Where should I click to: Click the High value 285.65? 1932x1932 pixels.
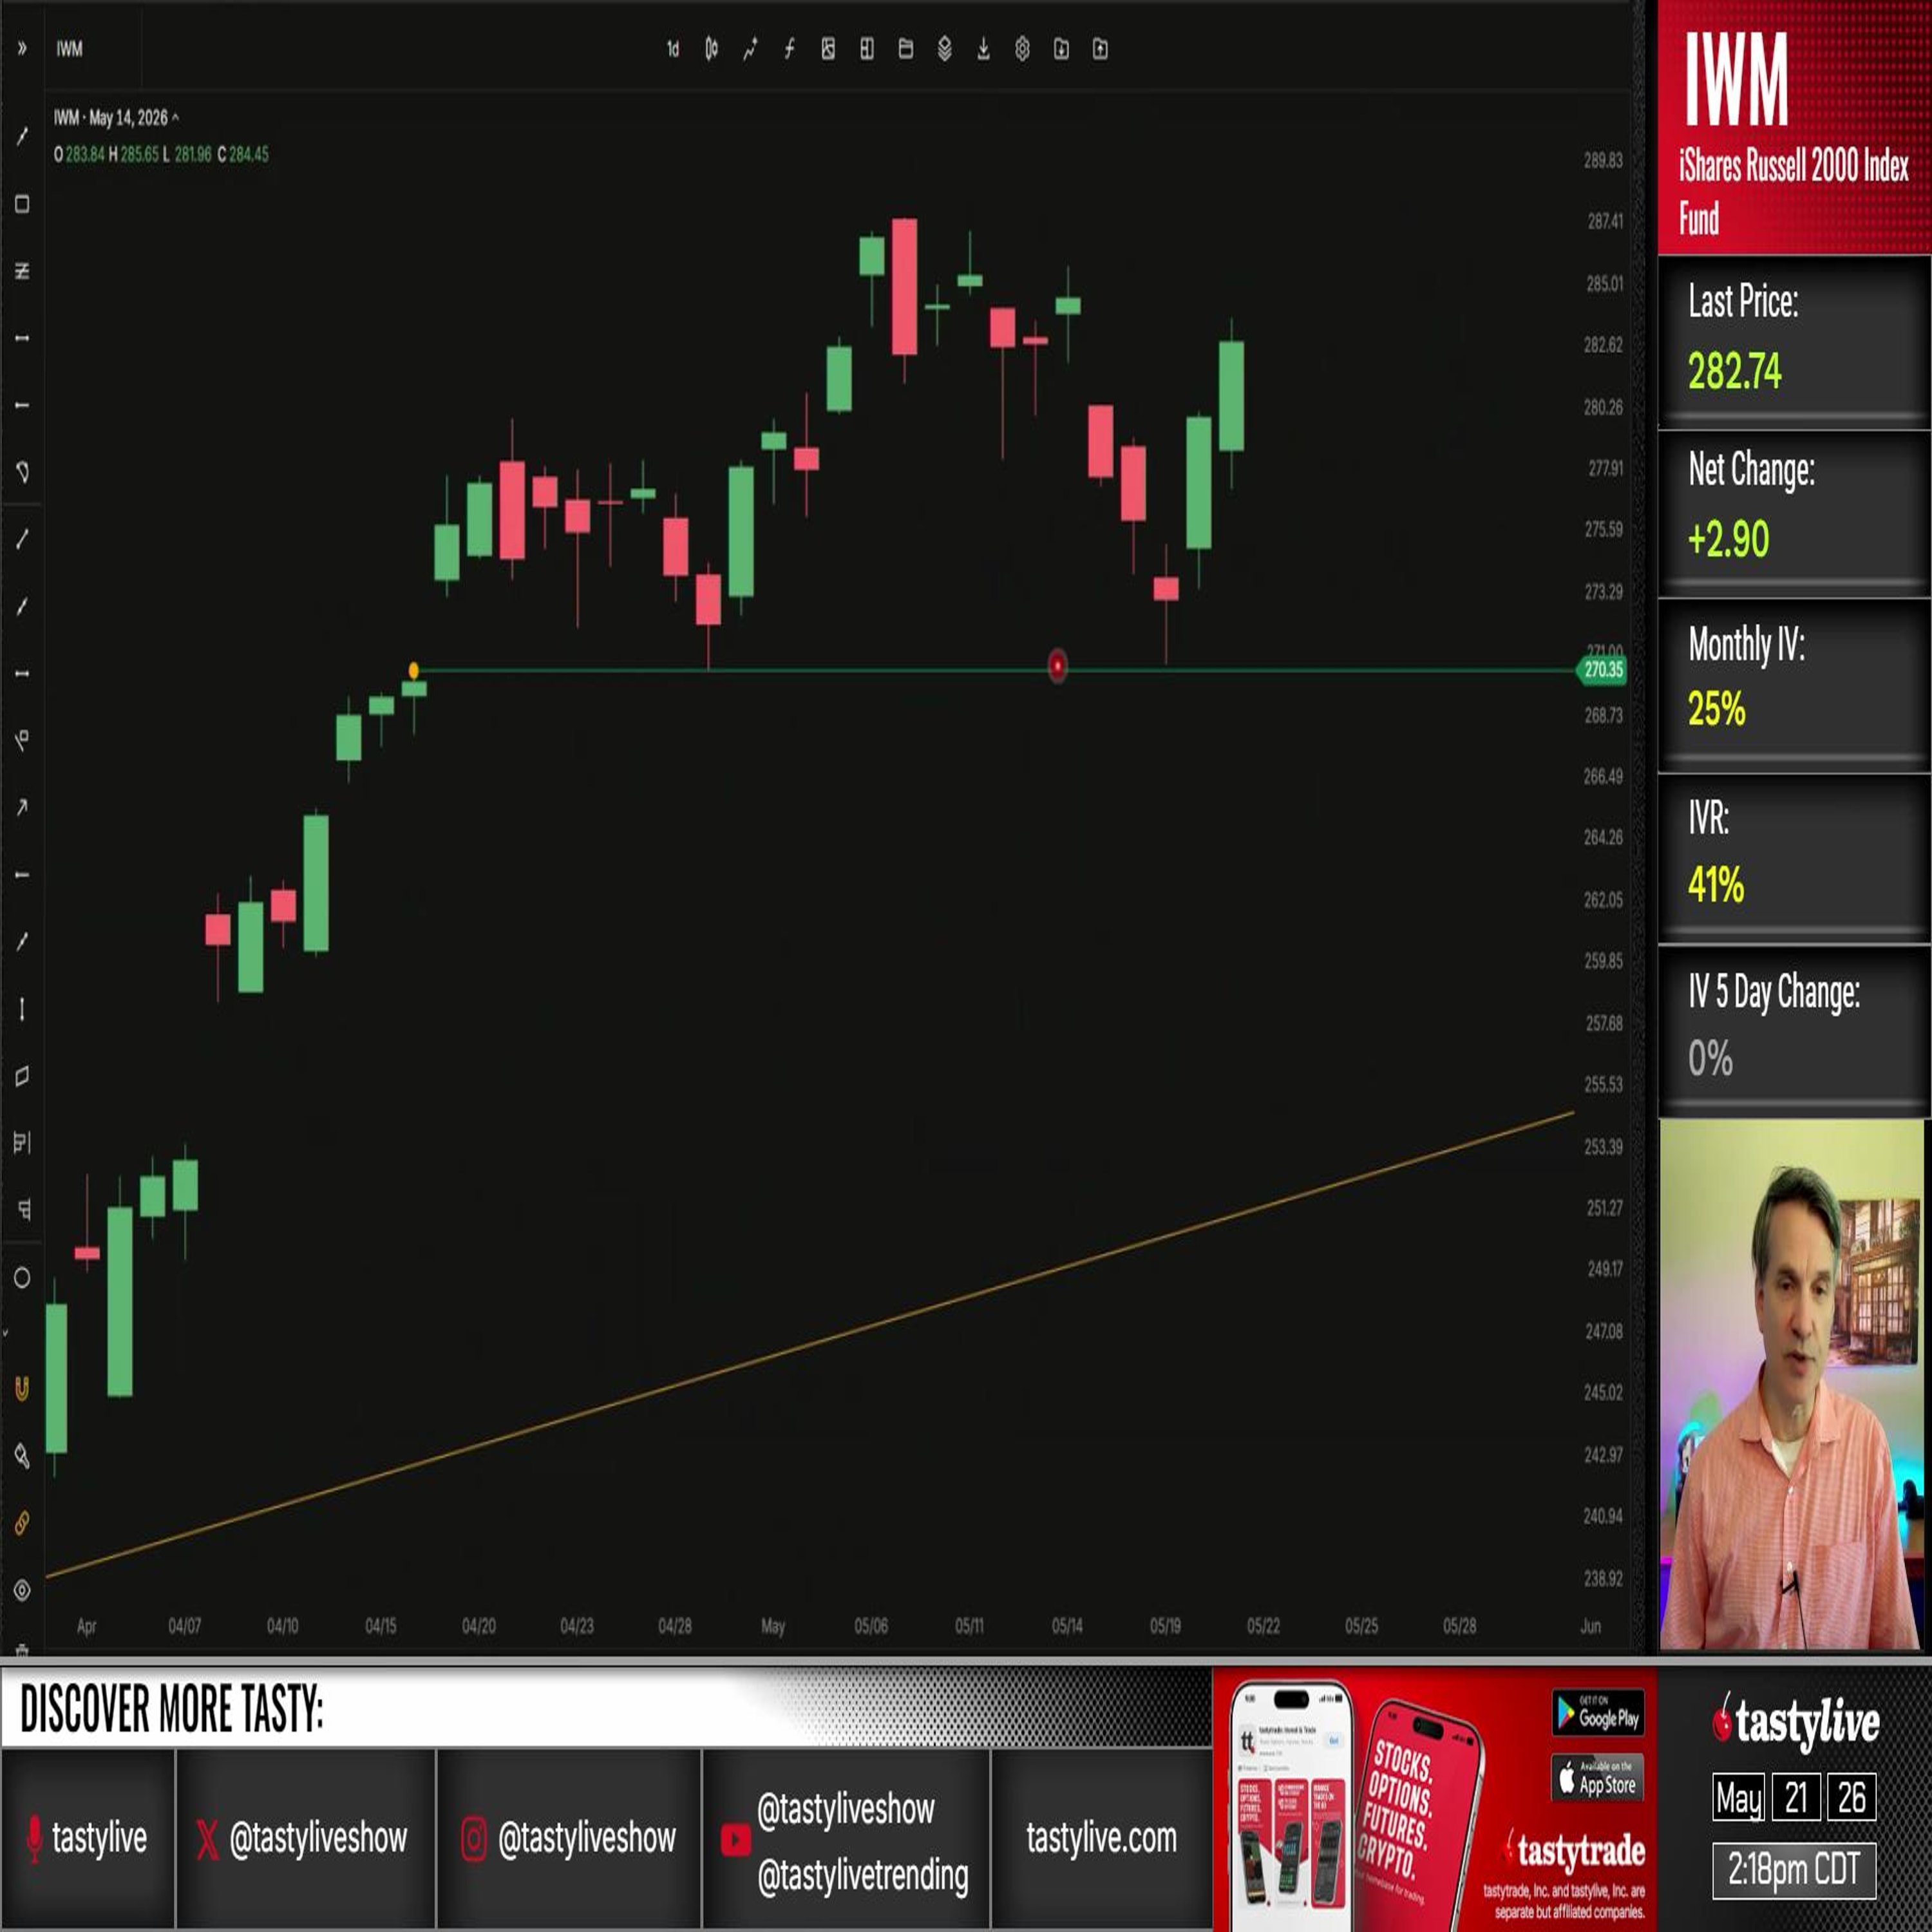coord(140,154)
